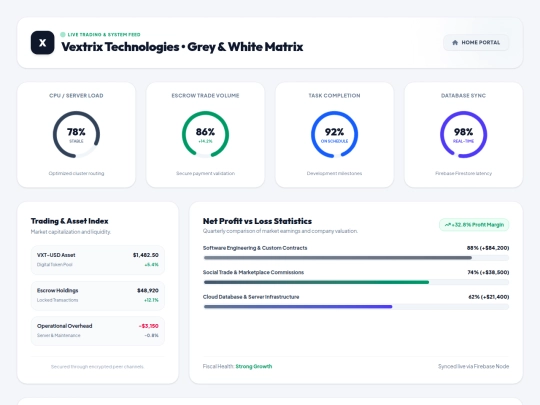540x405 pixels.
Task: Click the green live feed status dot
Action: 63,34
